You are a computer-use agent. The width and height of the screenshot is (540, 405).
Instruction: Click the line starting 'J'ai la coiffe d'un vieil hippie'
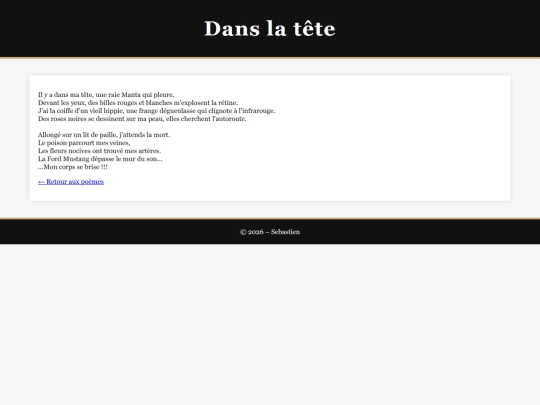(157, 111)
